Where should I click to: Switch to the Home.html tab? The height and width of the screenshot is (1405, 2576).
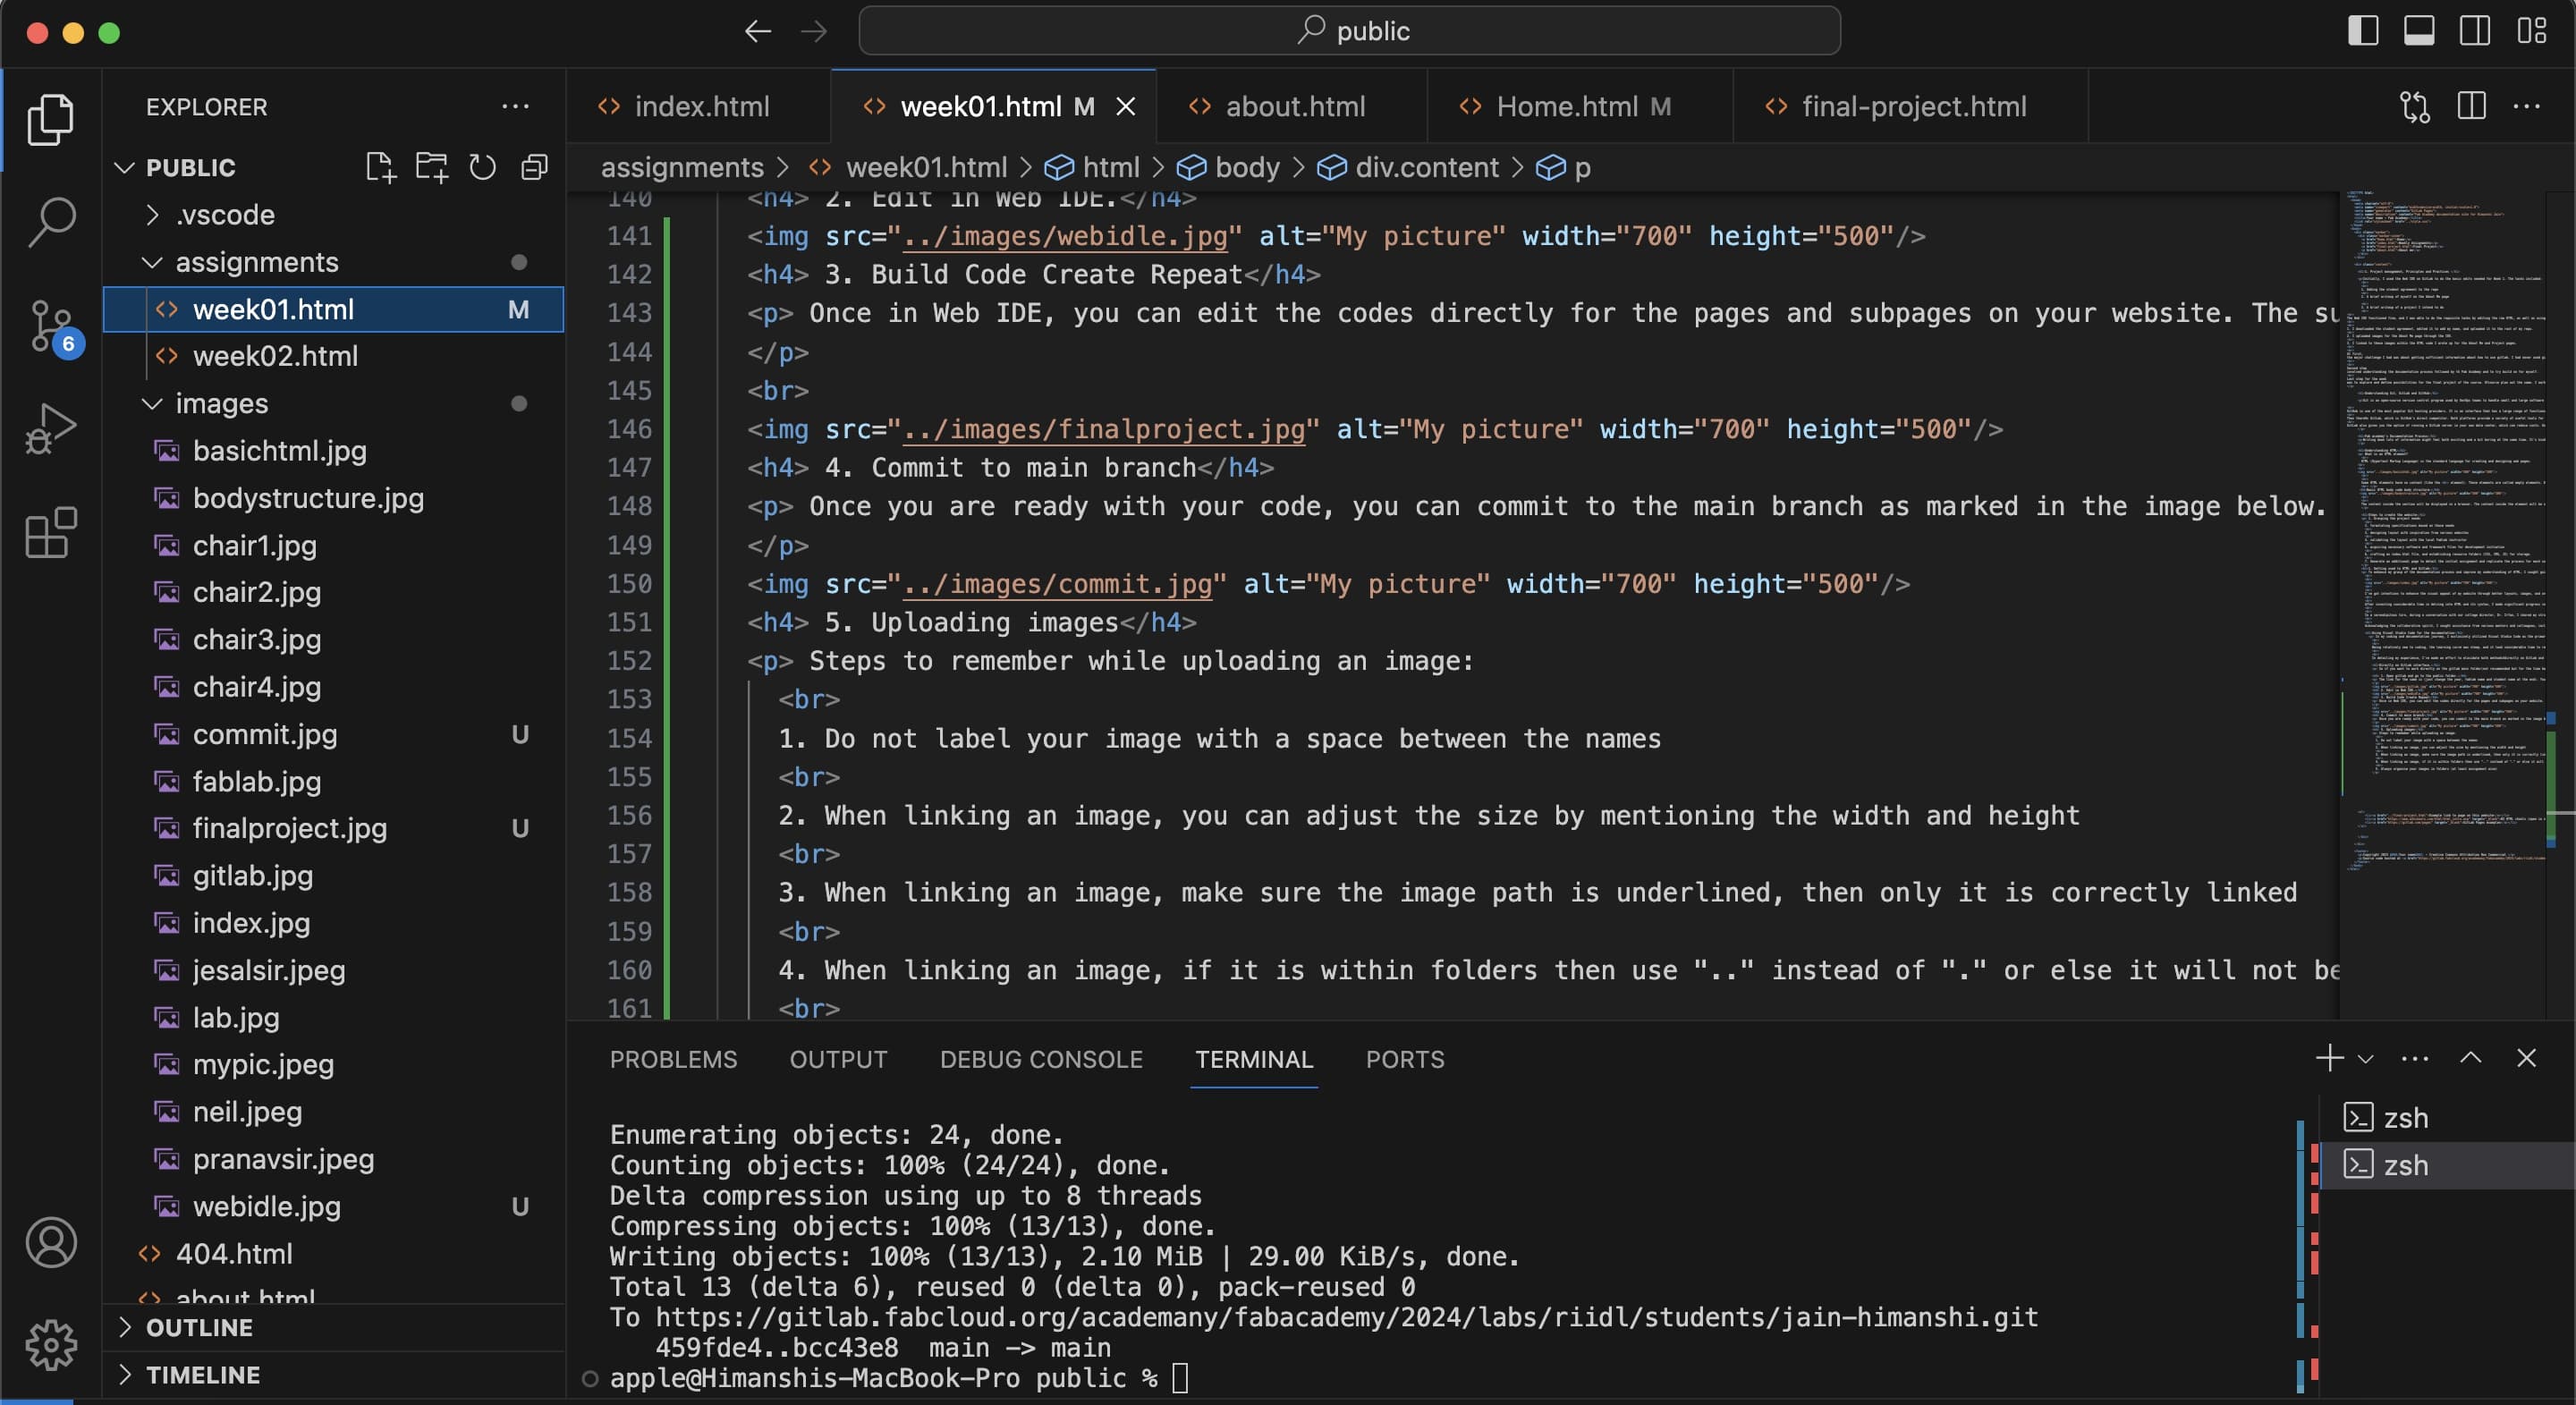pyautogui.click(x=1580, y=106)
